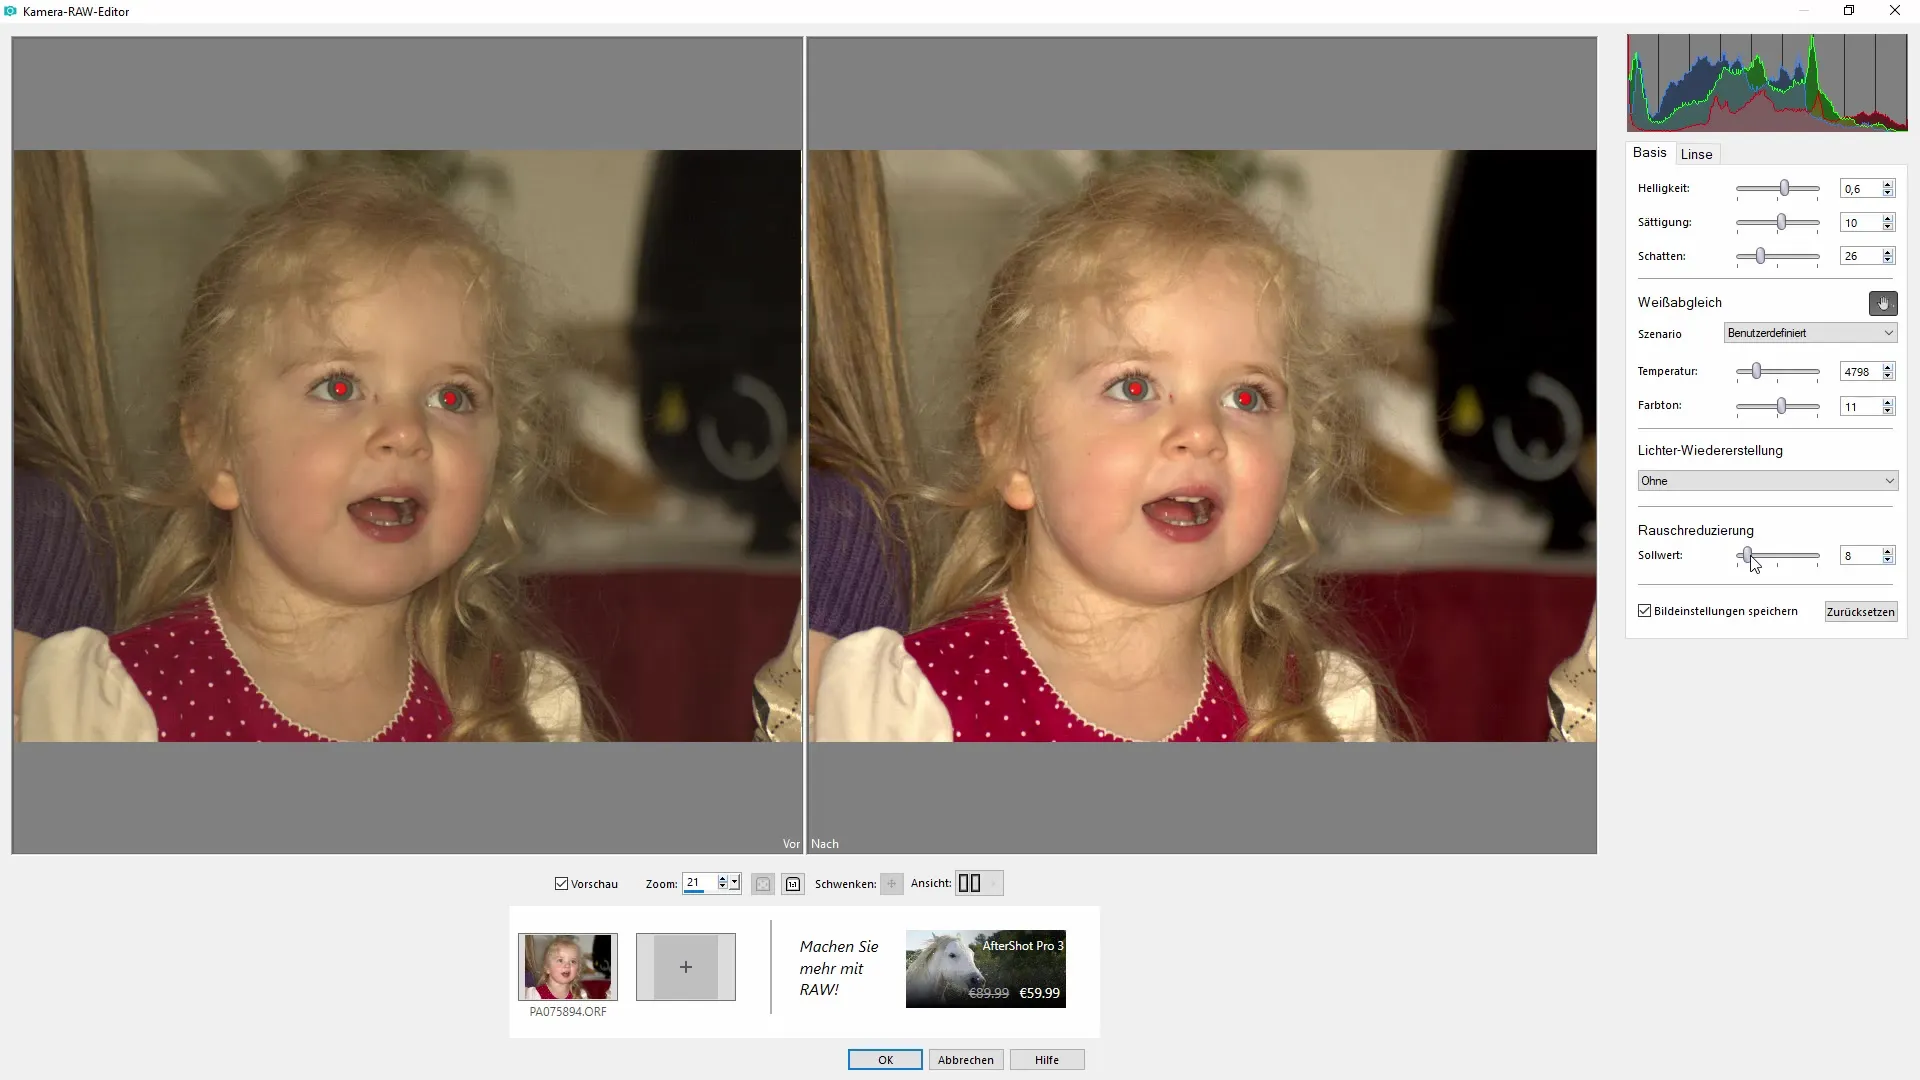Open the Lichter-Wiedererstellung dropdown

[1767, 481]
